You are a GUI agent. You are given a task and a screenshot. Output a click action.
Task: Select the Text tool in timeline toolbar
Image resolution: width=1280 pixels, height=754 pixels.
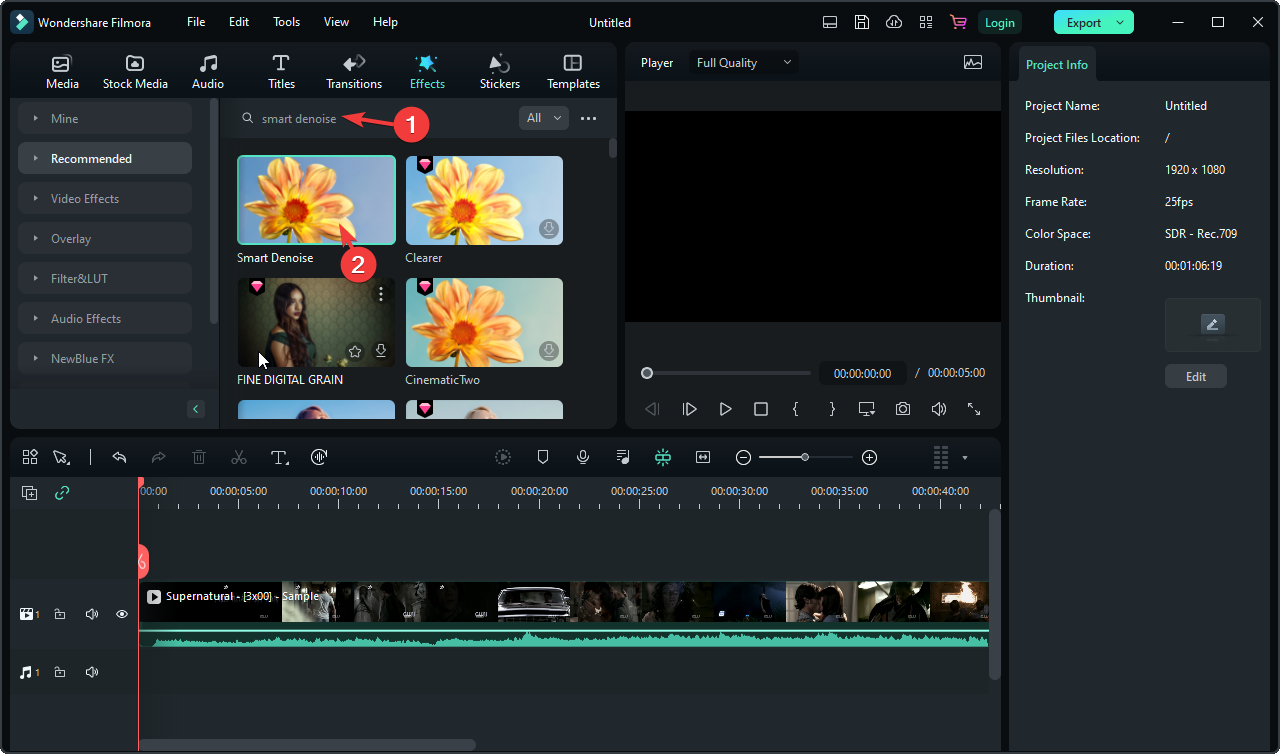pyautogui.click(x=279, y=457)
